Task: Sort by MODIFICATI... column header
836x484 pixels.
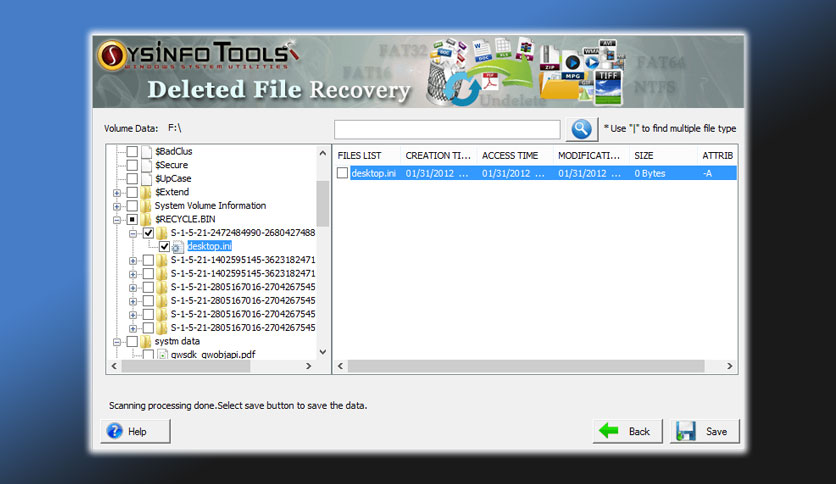Action: tap(591, 156)
